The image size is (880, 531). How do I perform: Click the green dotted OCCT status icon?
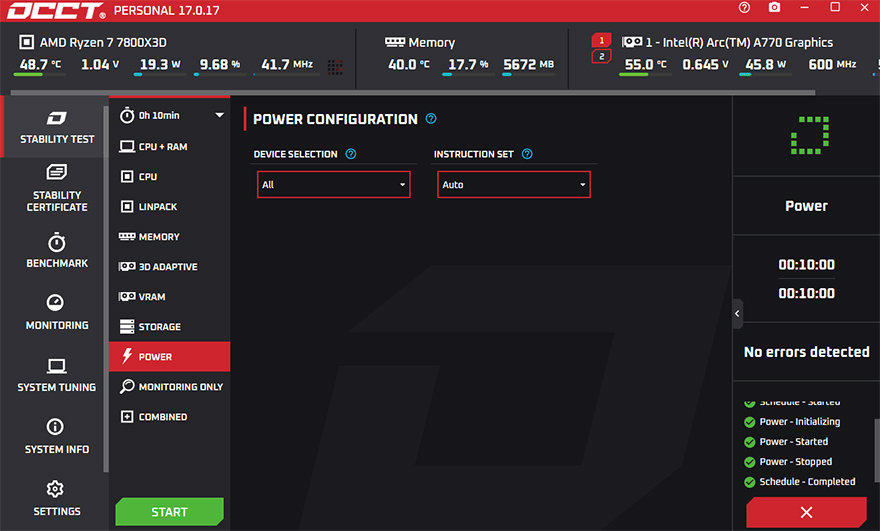(x=810, y=135)
